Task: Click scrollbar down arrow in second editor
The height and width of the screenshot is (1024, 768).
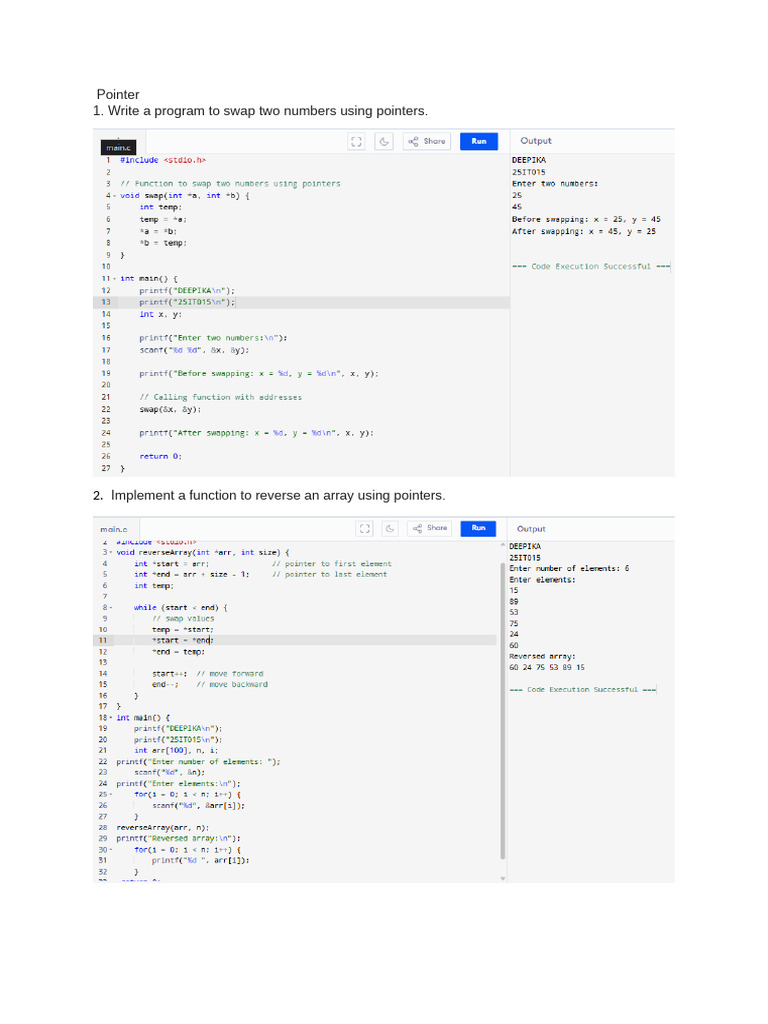Action: point(502,878)
